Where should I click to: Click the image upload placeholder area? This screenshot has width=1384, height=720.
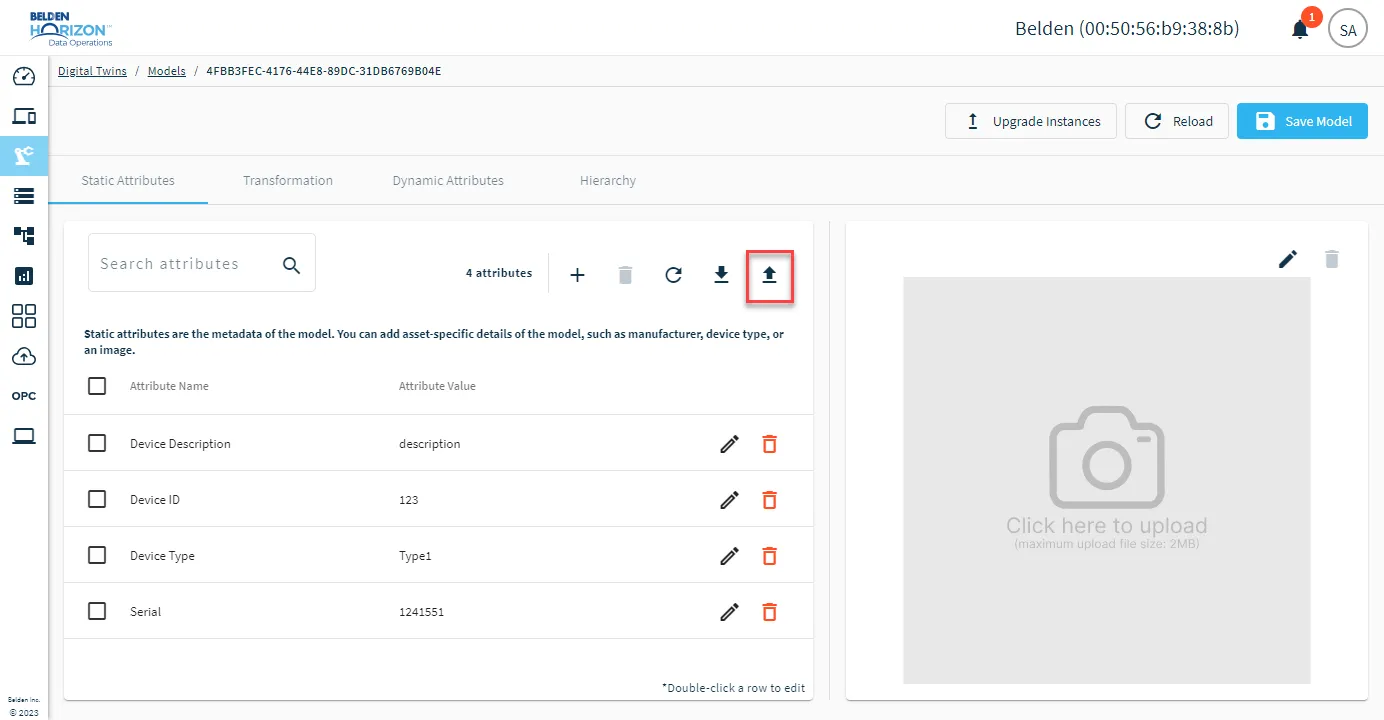point(1107,481)
